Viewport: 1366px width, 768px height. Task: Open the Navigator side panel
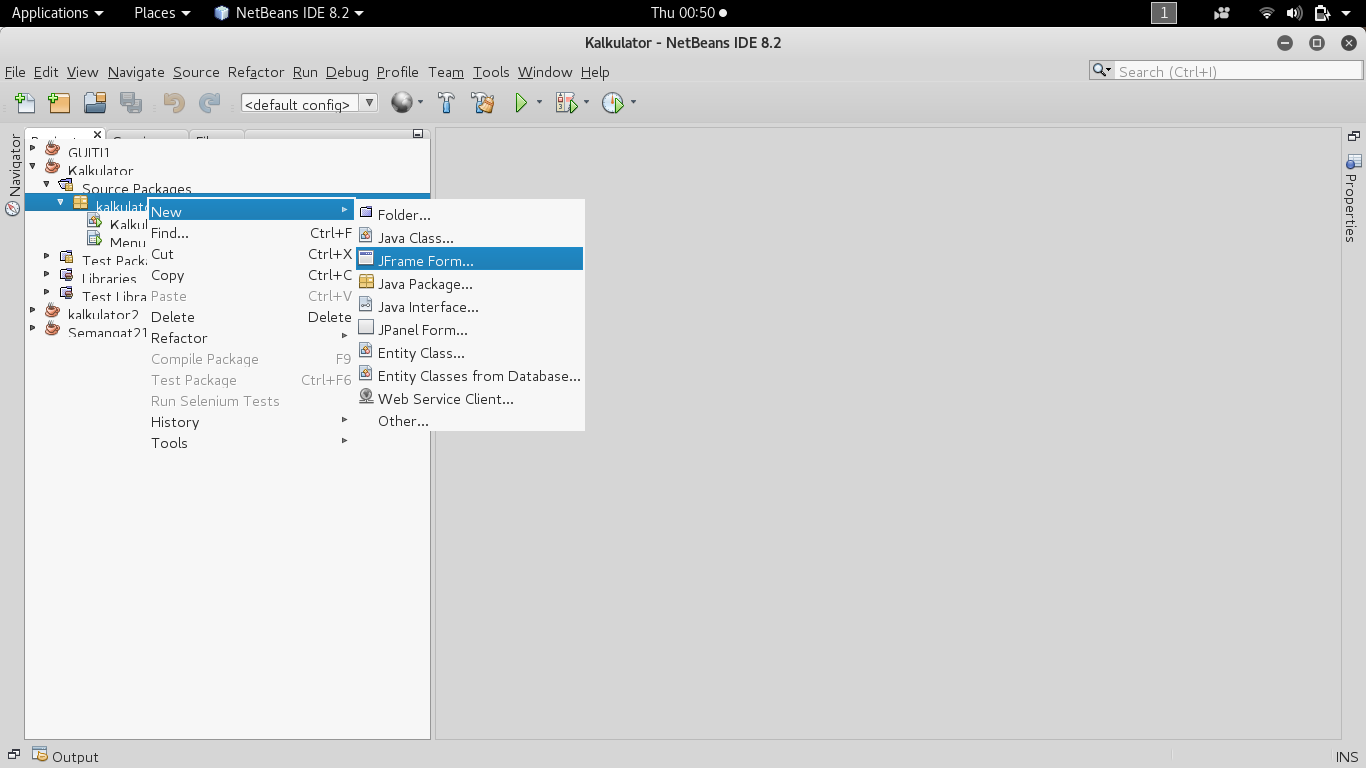click(13, 176)
